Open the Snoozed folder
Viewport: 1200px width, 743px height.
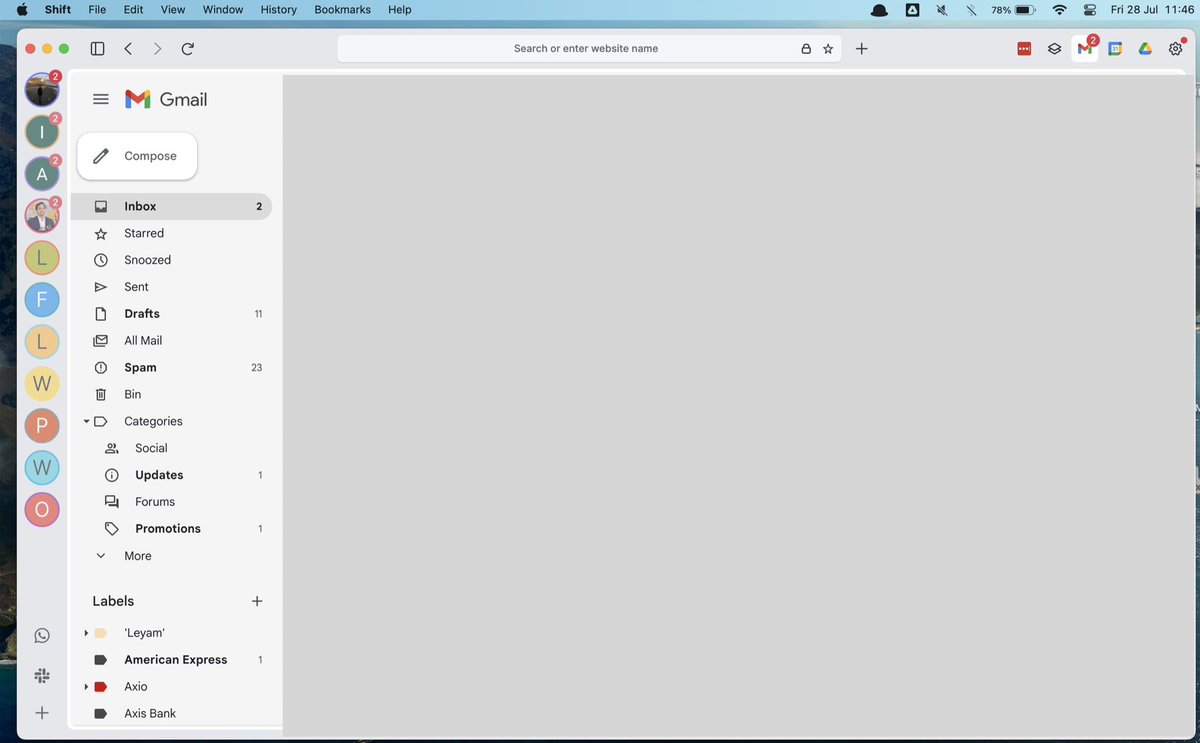click(x=171, y=260)
